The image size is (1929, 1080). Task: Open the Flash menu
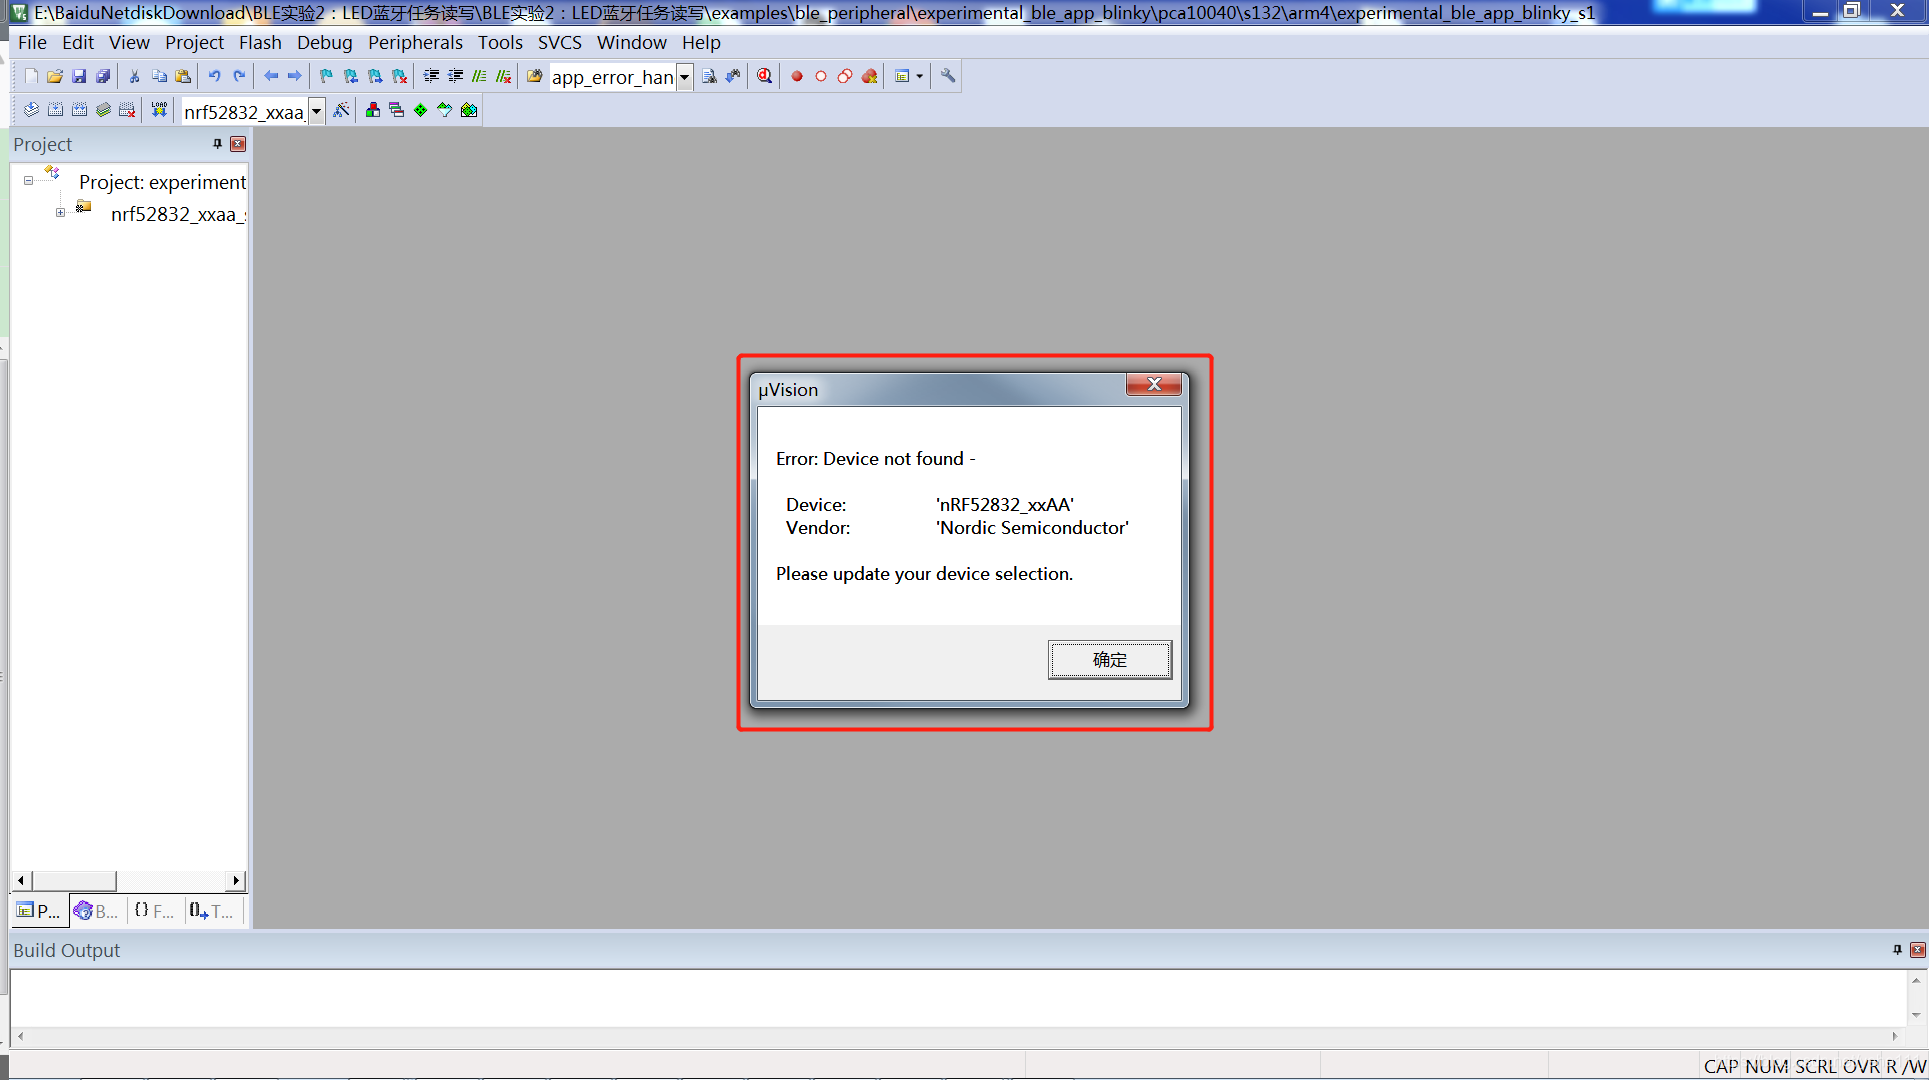click(x=260, y=43)
